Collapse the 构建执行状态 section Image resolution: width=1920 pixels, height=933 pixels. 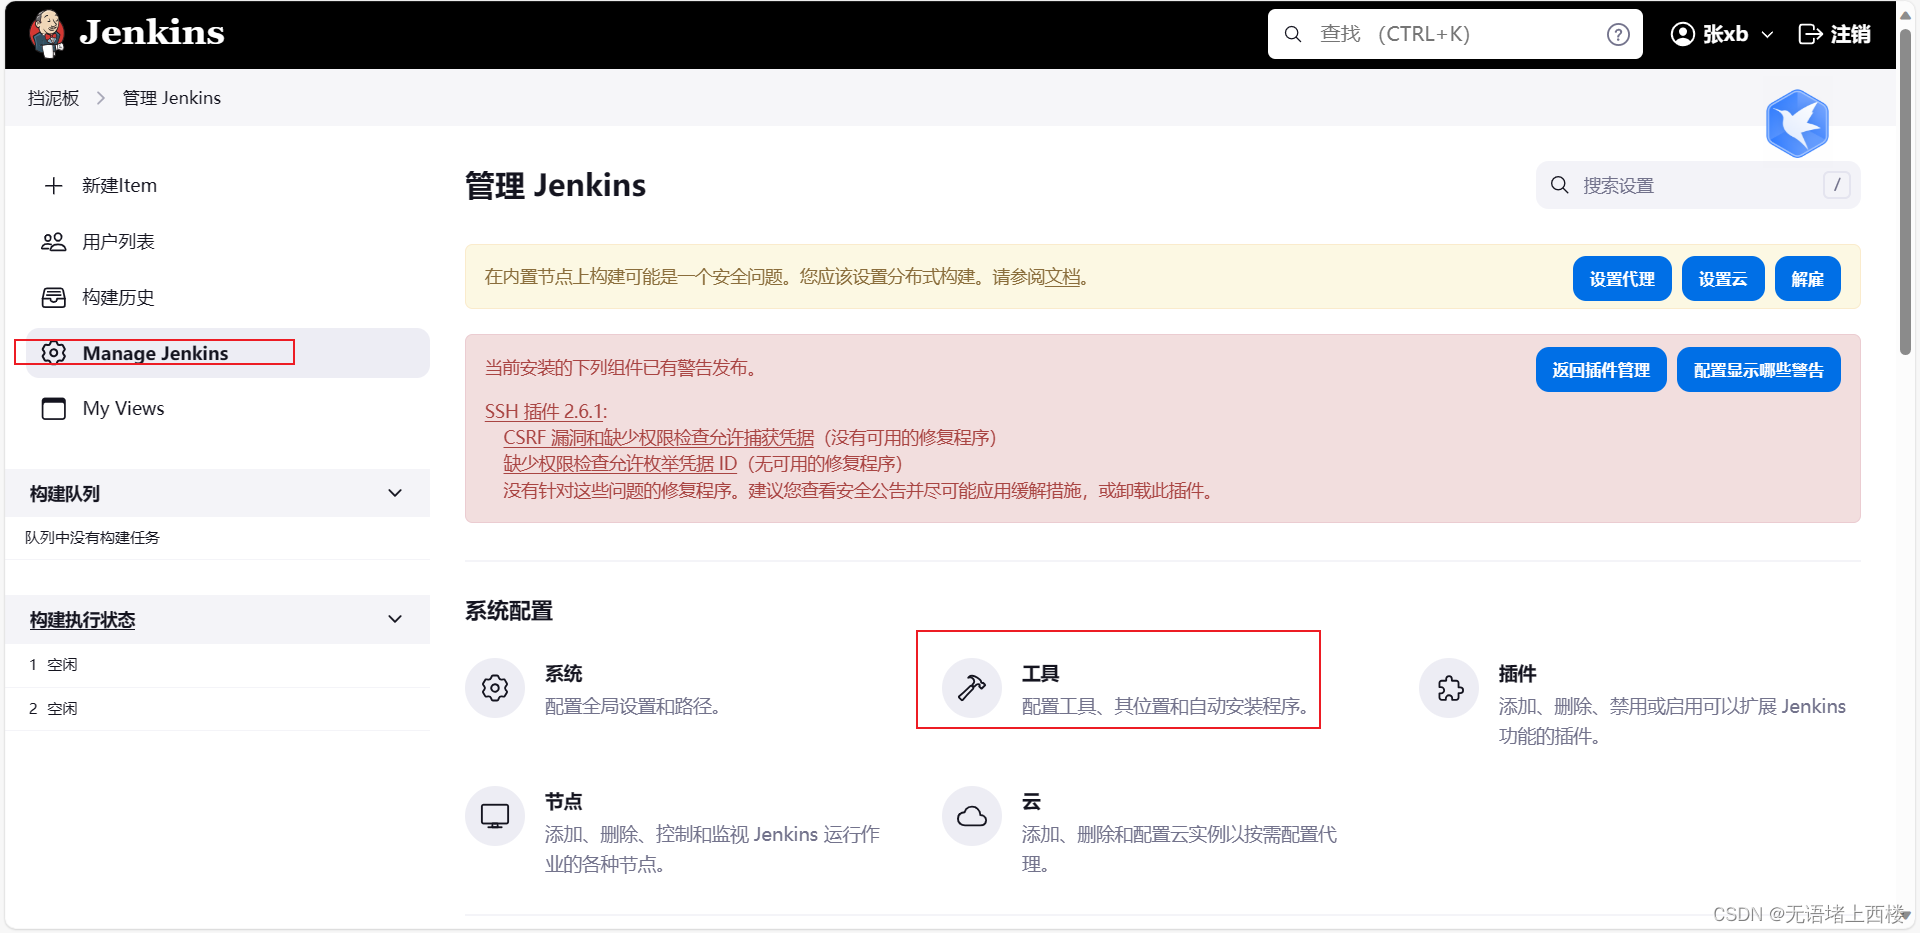pyautogui.click(x=394, y=619)
